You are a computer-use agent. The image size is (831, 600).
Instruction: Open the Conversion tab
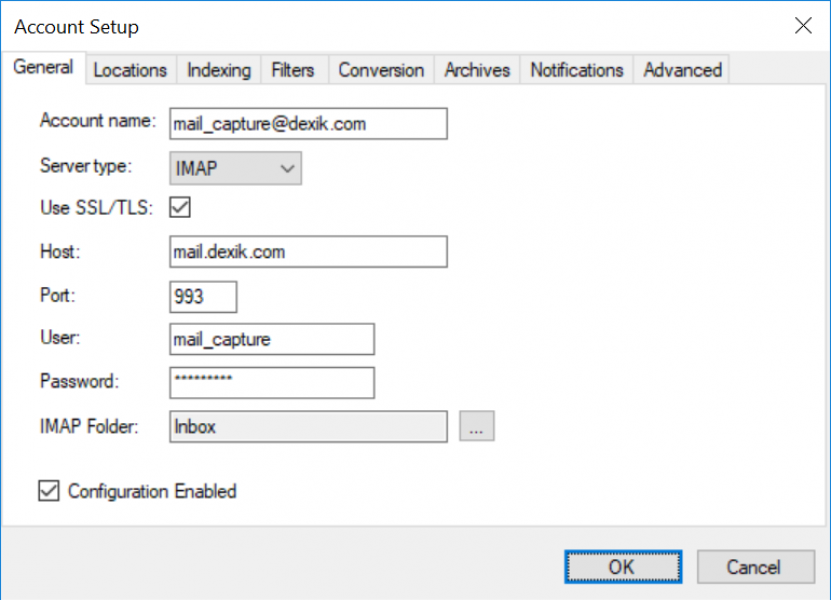(381, 70)
